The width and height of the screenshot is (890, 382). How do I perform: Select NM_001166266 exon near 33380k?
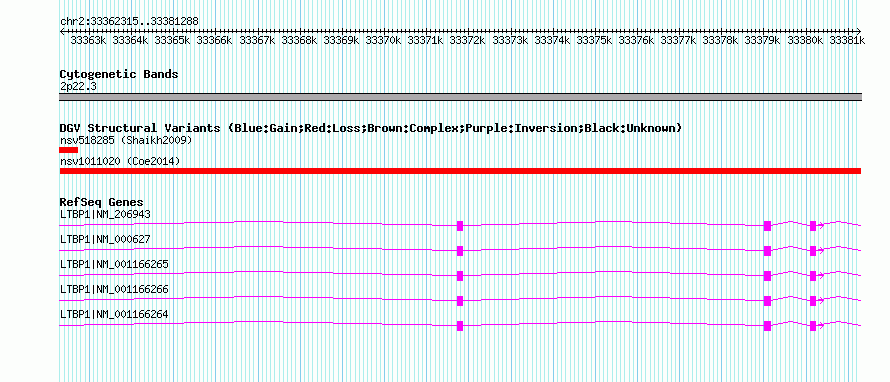813,301
